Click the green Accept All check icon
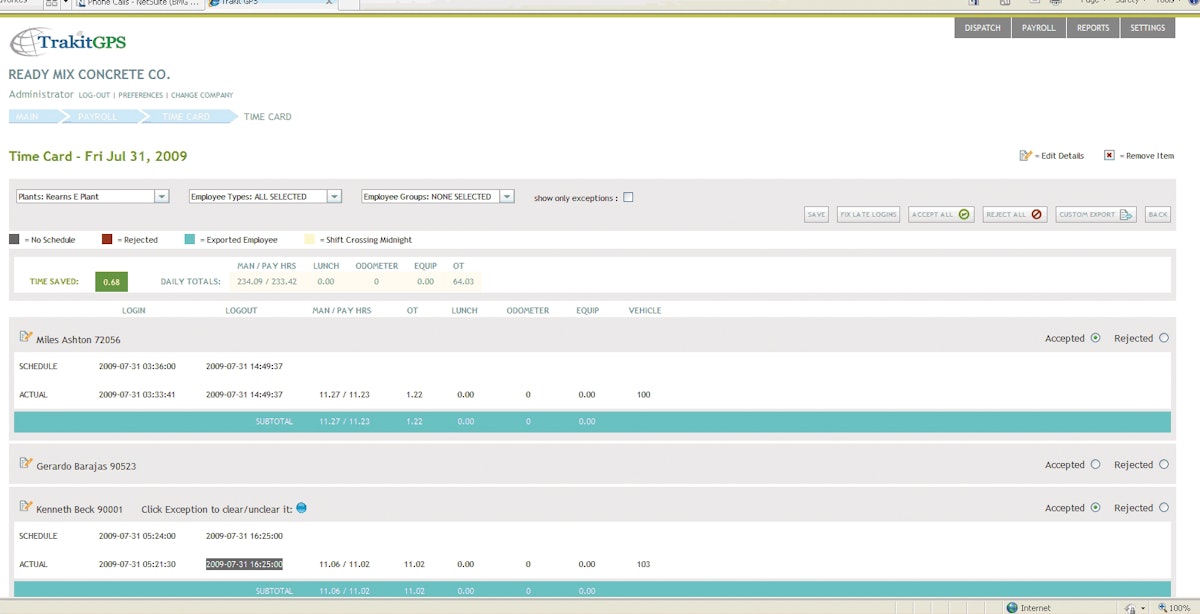 click(x=964, y=214)
